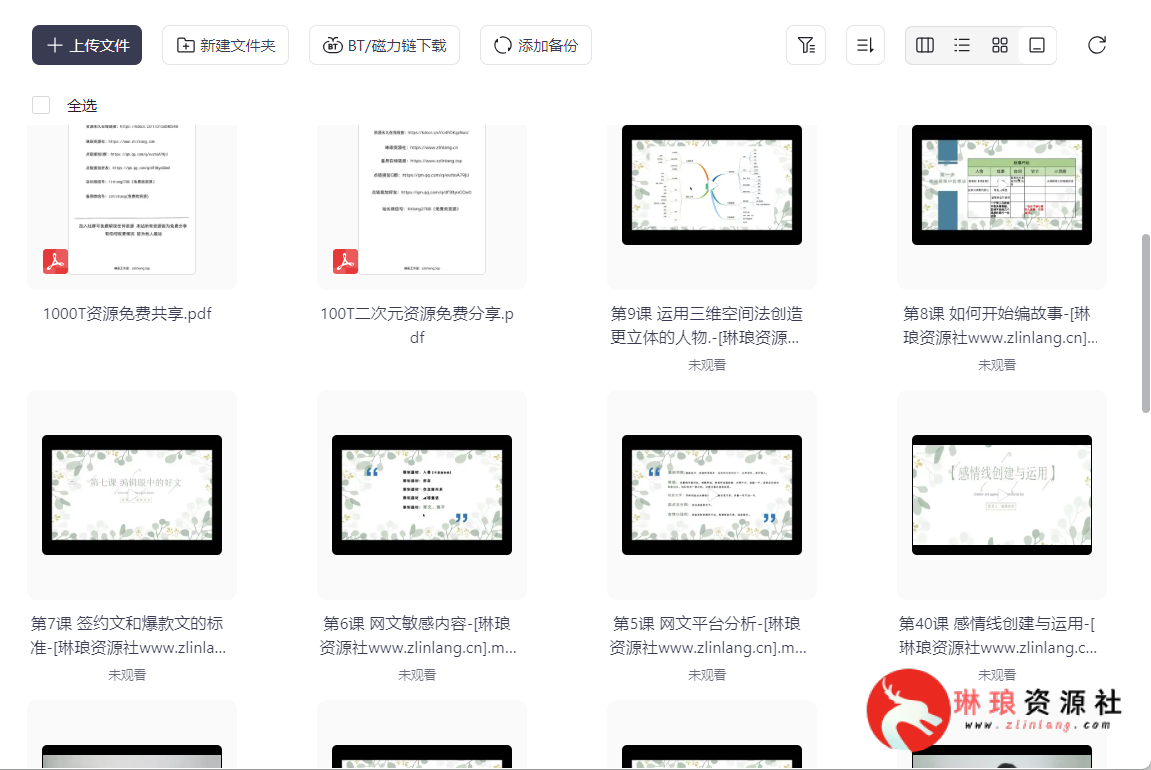
Task: Click file name 第40课 感情线创建与运用
Action: tap(997, 635)
